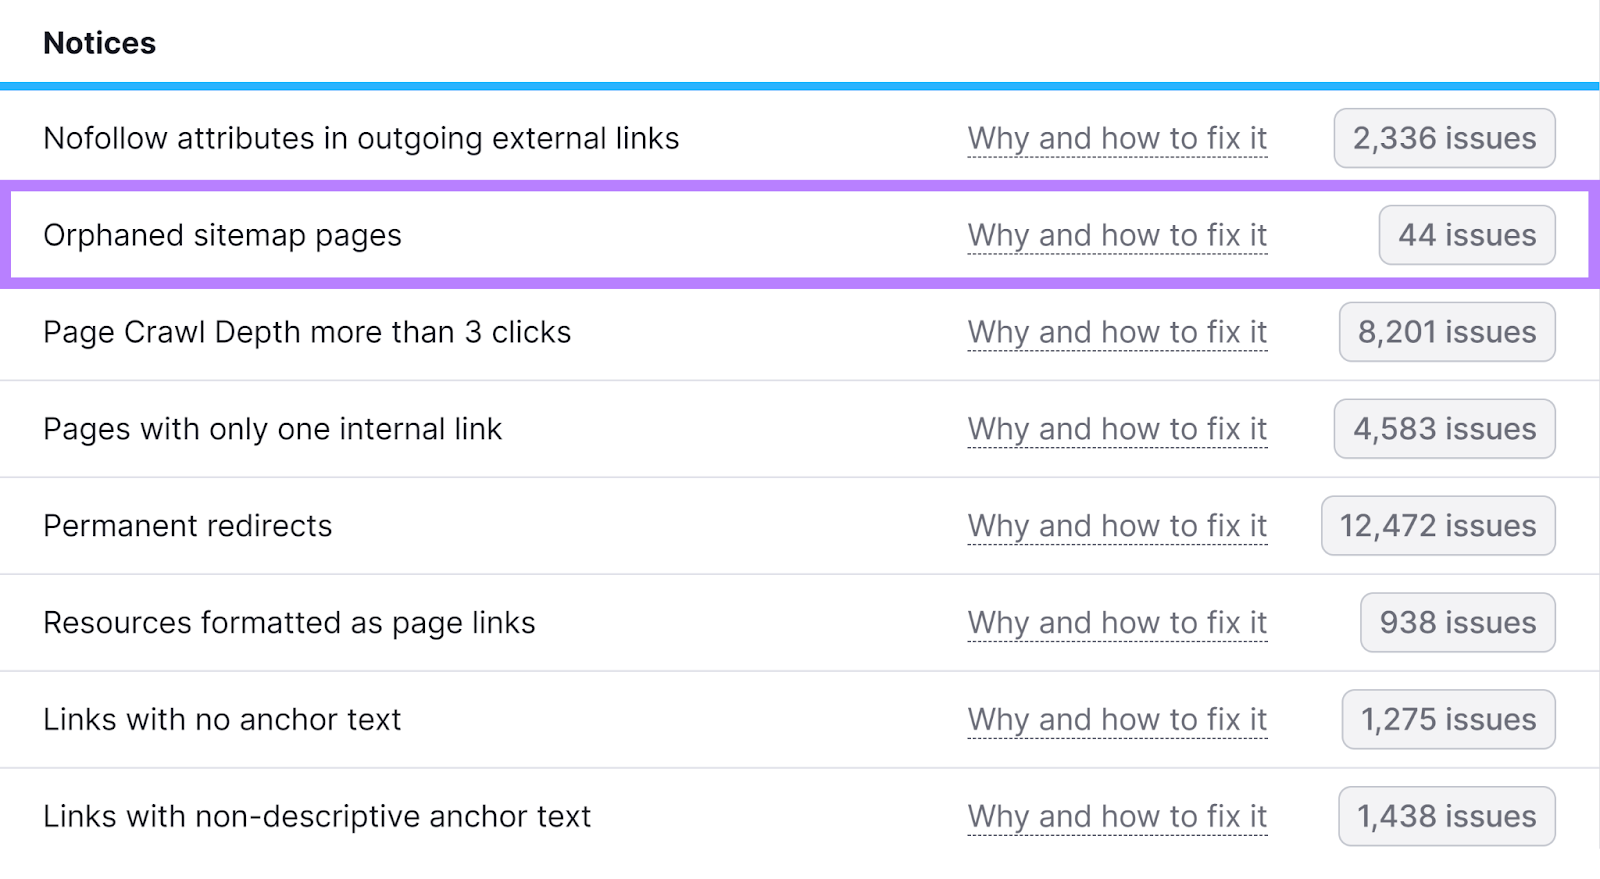This screenshot has height=879, width=1600.
Task: Open 'Why and how to fix it' for Page Crawl Depth
Action: tap(1117, 332)
